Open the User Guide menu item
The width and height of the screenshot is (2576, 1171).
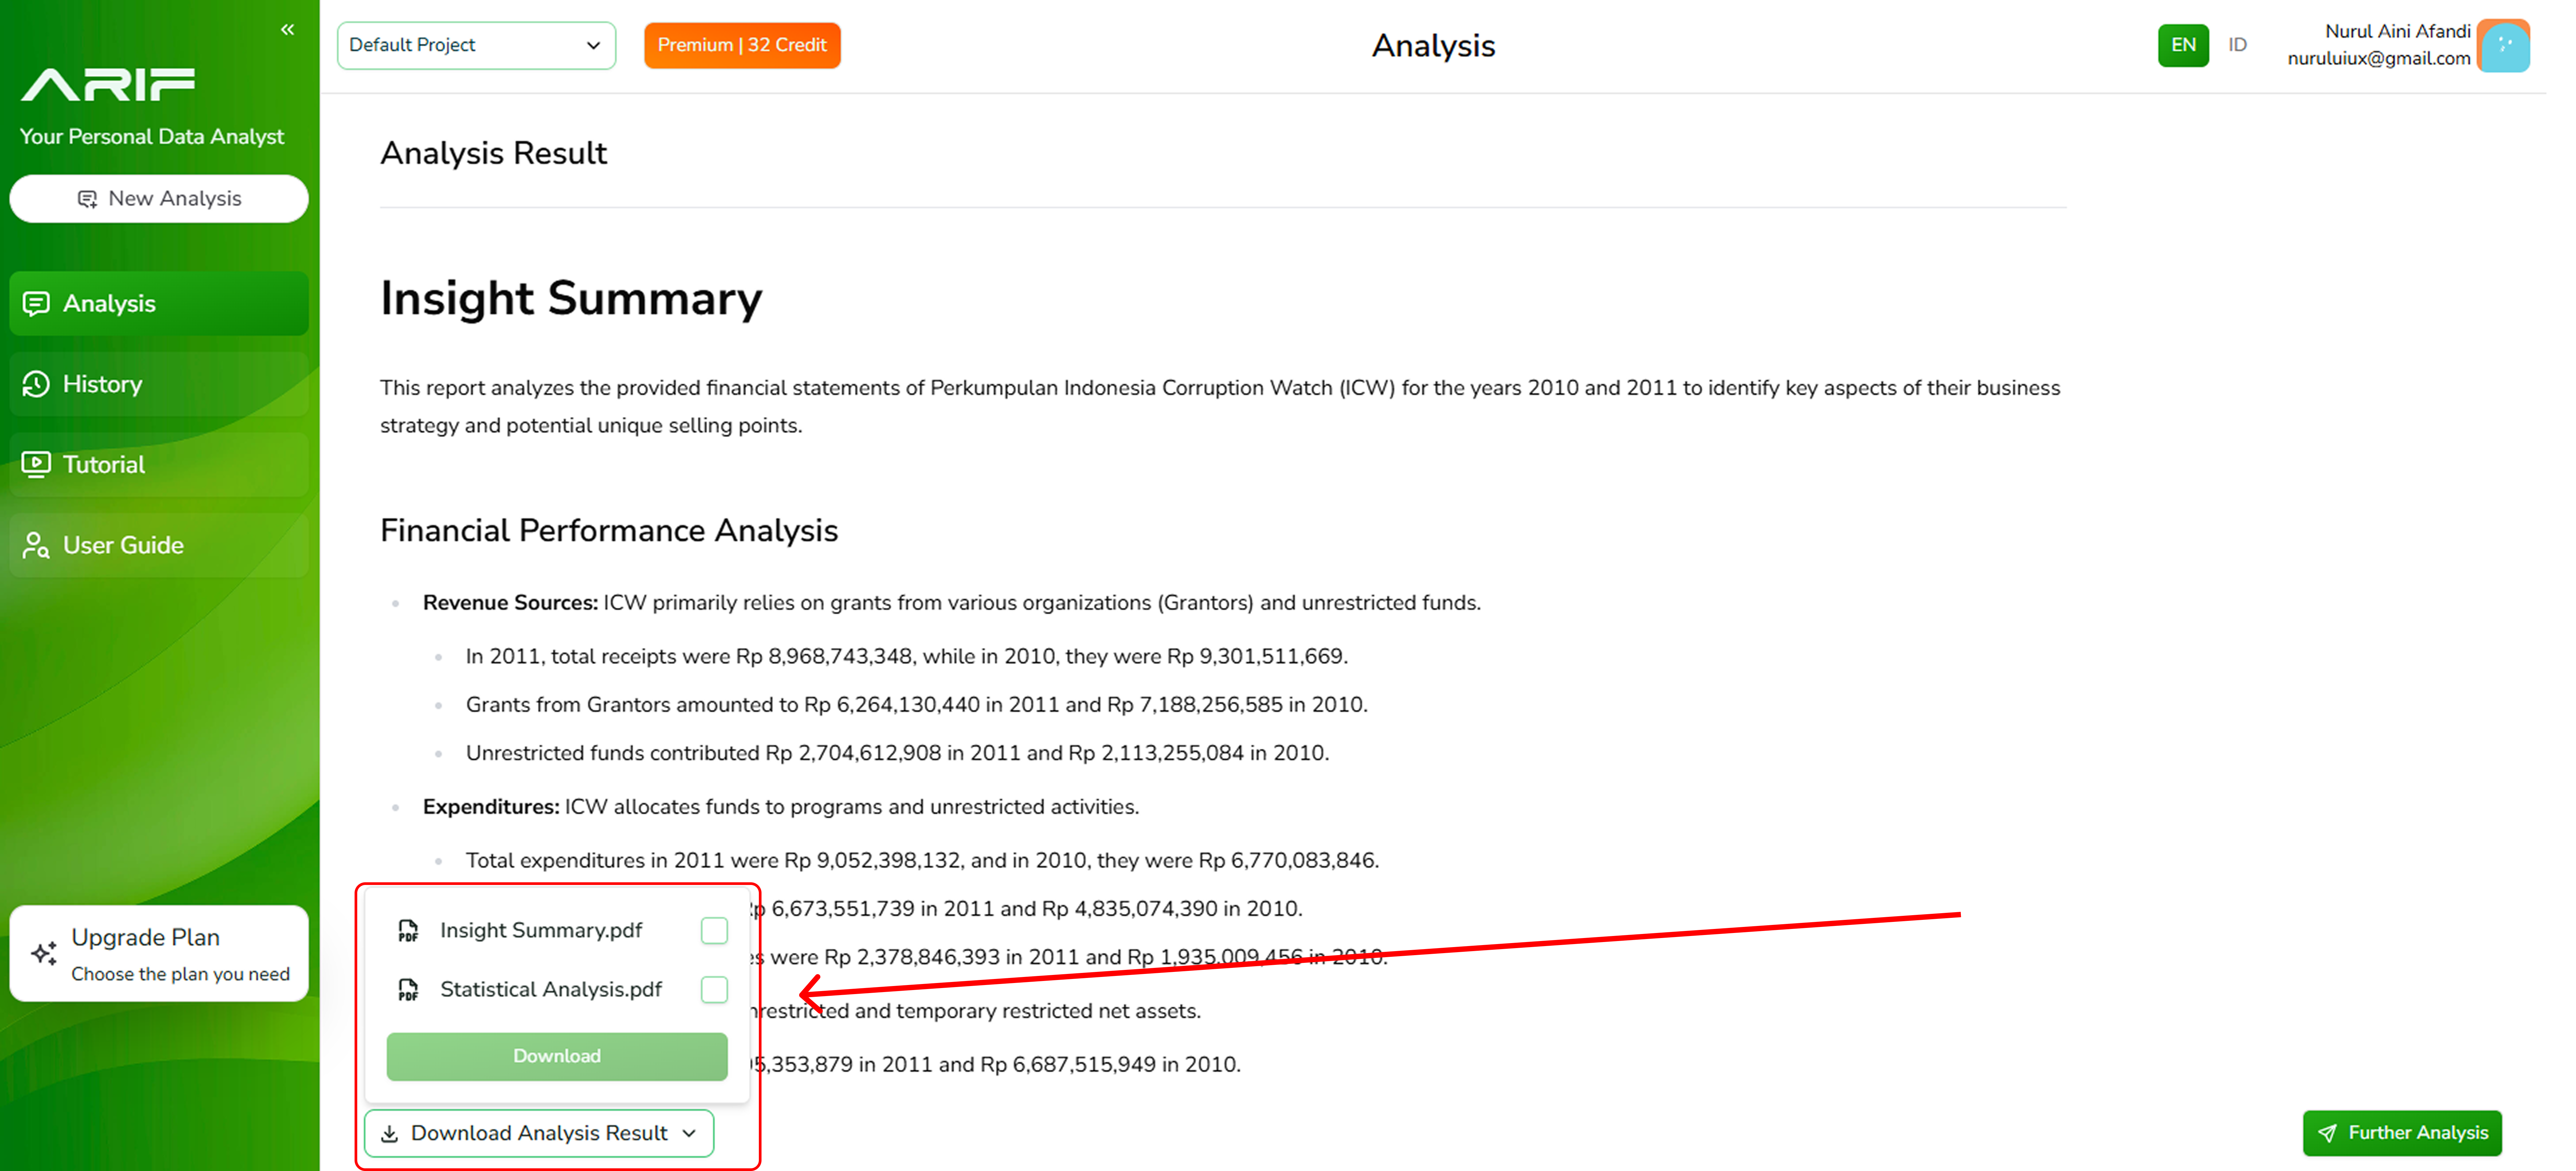coord(159,545)
